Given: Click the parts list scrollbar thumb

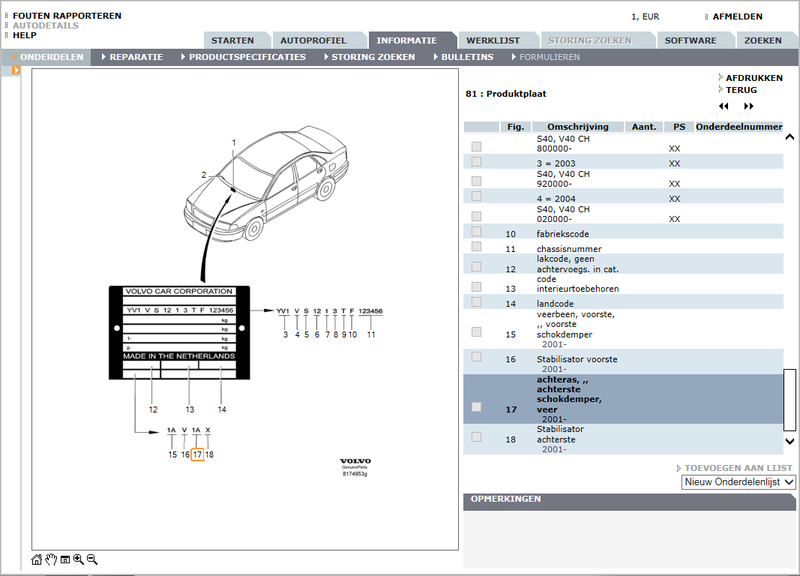Looking at the screenshot, I should 789,400.
